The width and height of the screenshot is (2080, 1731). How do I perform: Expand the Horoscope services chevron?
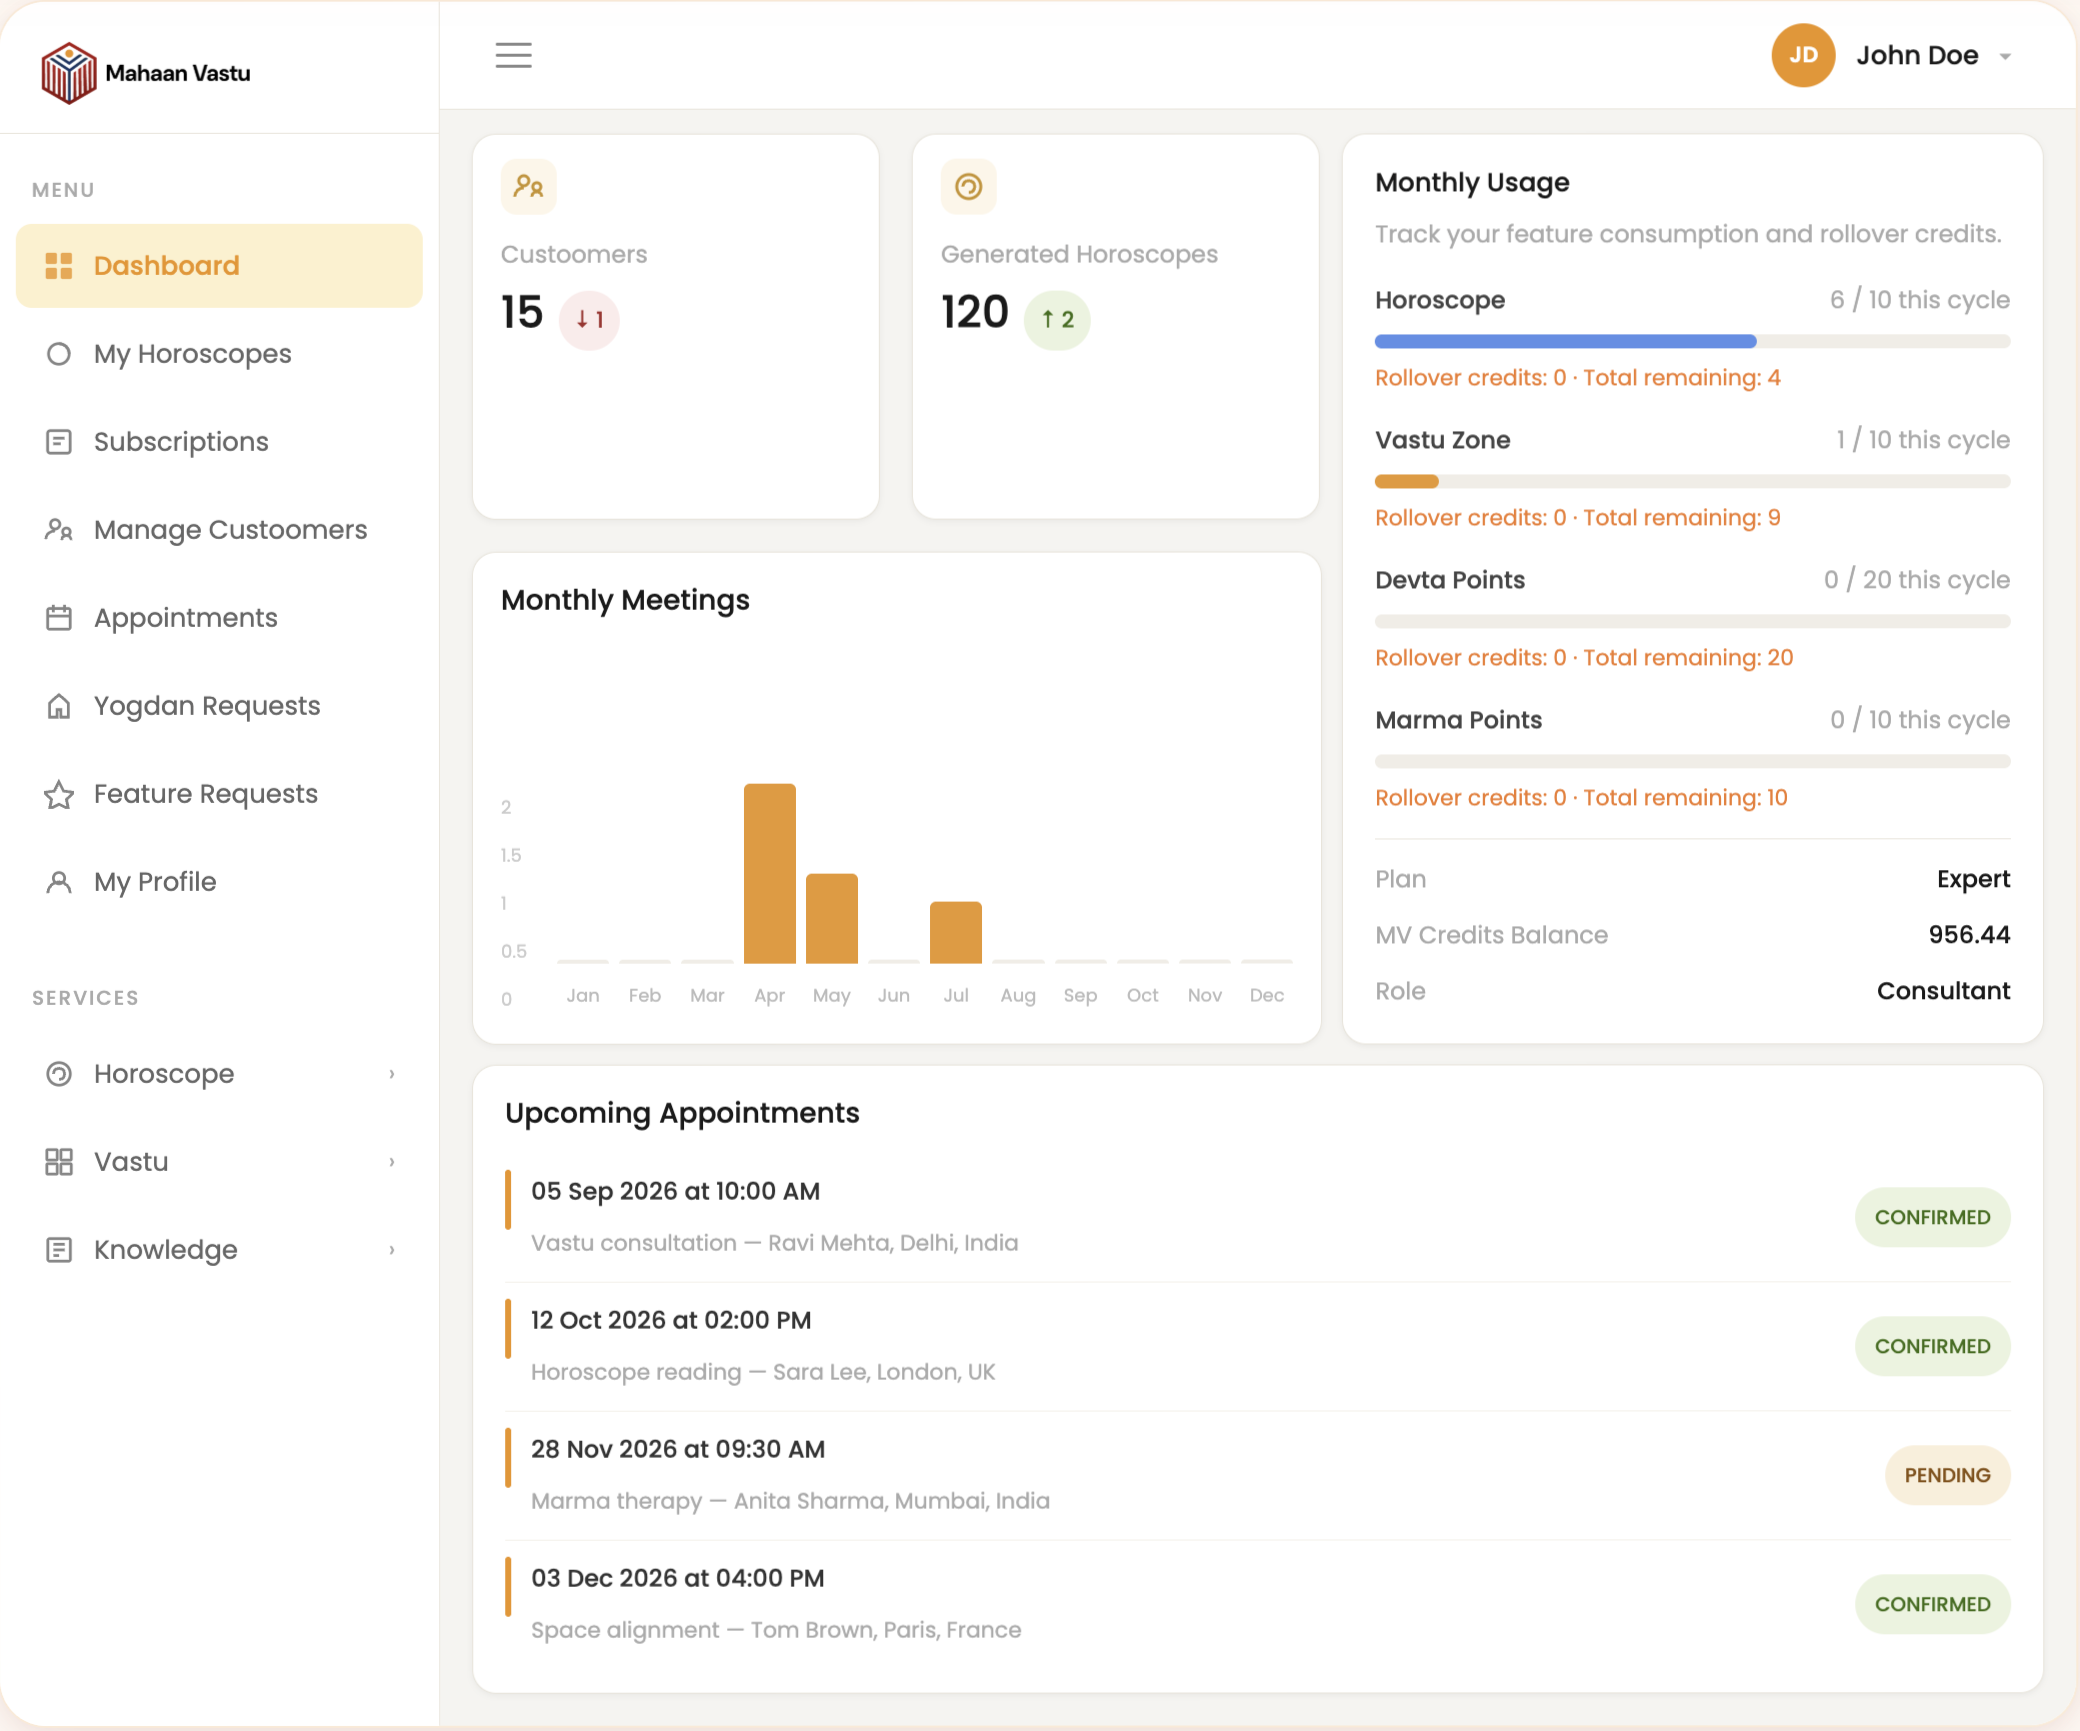pos(392,1074)
